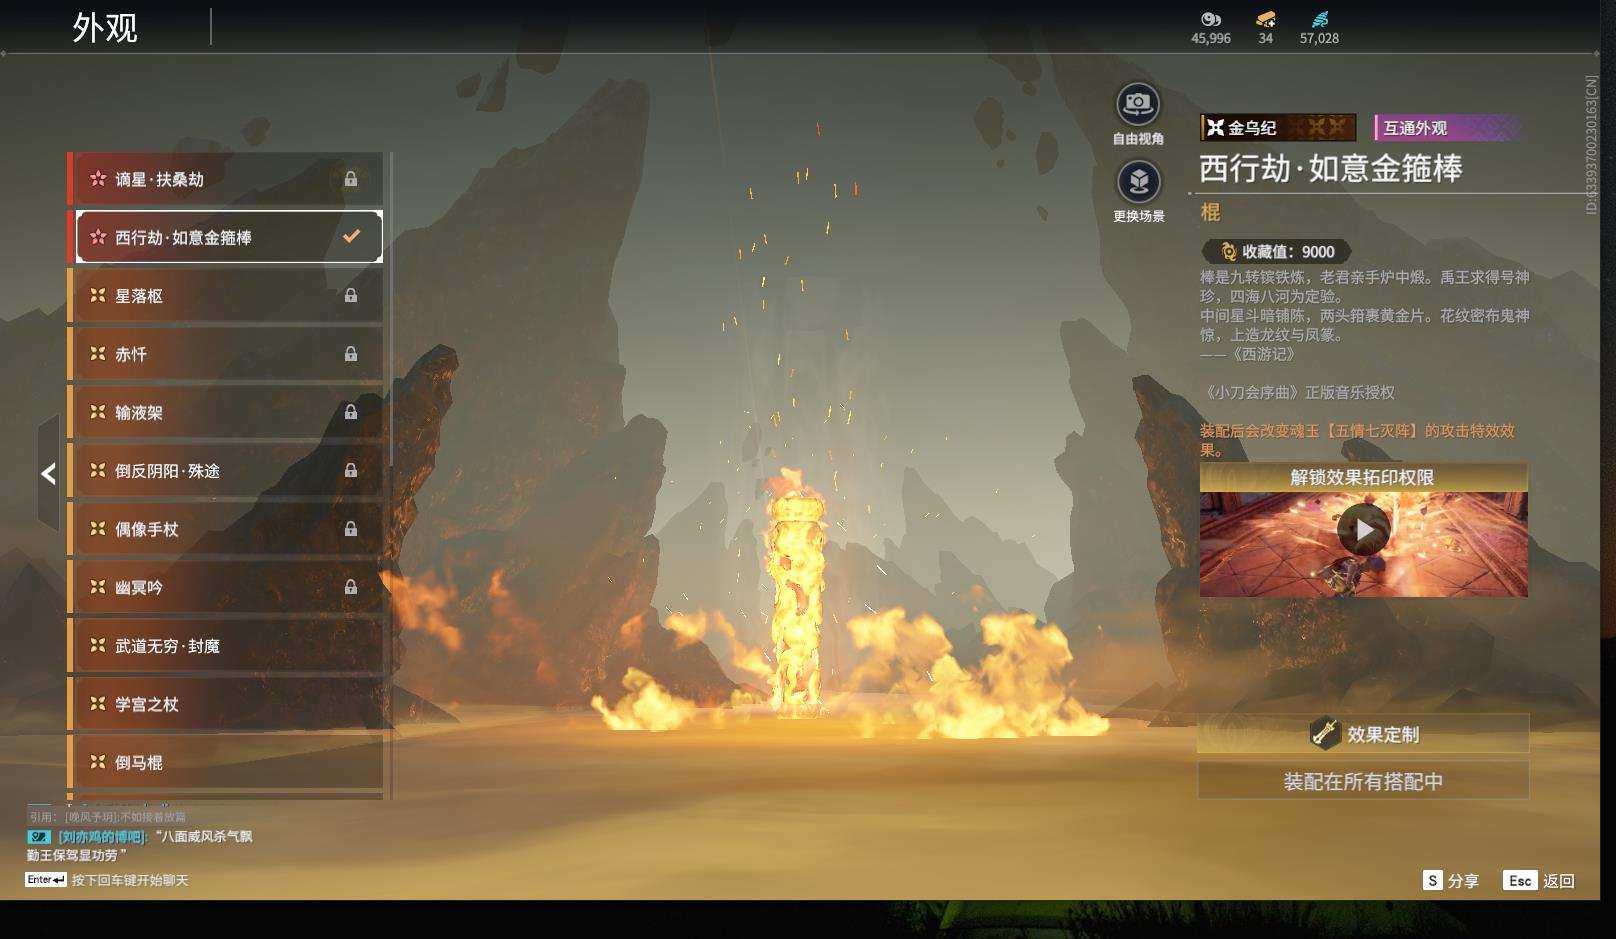
Task: Click the rarity icon beside 倒反阴阳·殊途
Action: [98, 471]
